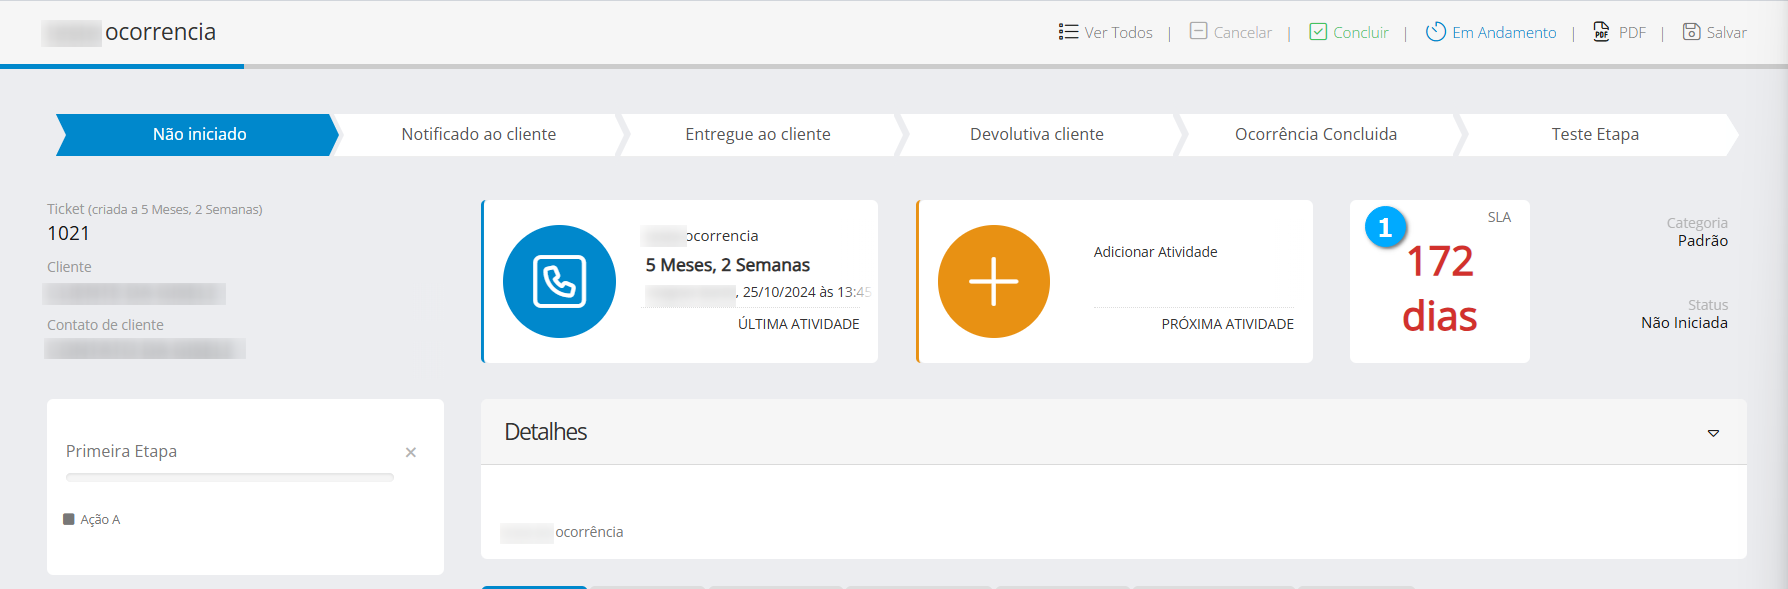Toggle the Ação A checkbox
This screenshot has height=589, width=1788.
pyautogui.click(x=69, y=519)
